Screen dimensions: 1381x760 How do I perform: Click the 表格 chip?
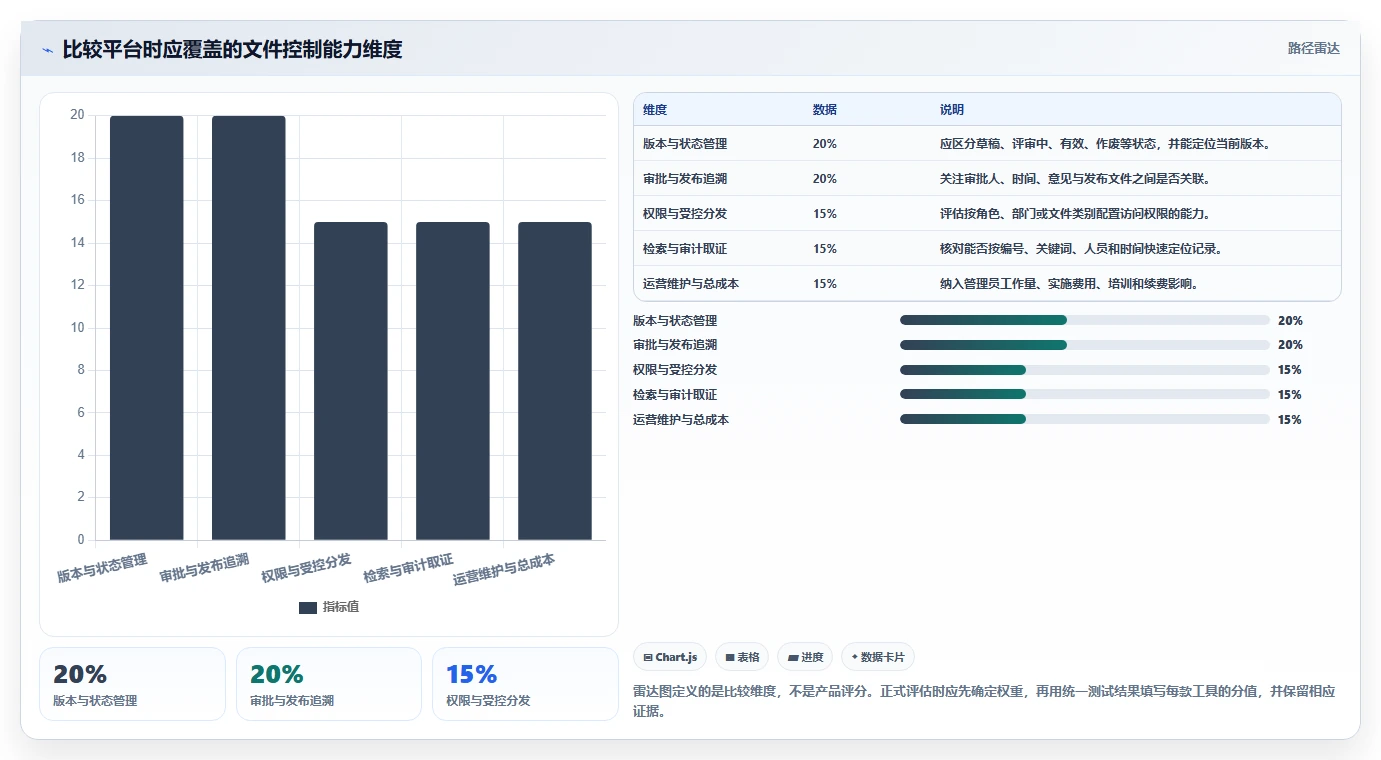point(742,657)
